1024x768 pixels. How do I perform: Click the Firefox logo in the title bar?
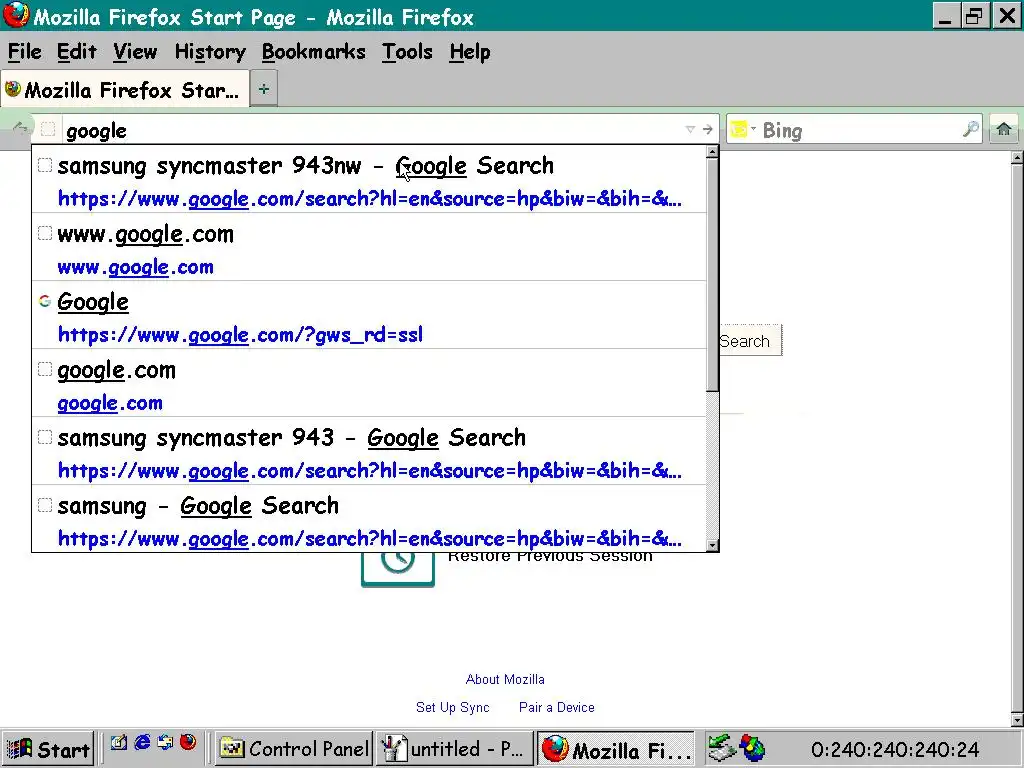[x=16, y=14]
